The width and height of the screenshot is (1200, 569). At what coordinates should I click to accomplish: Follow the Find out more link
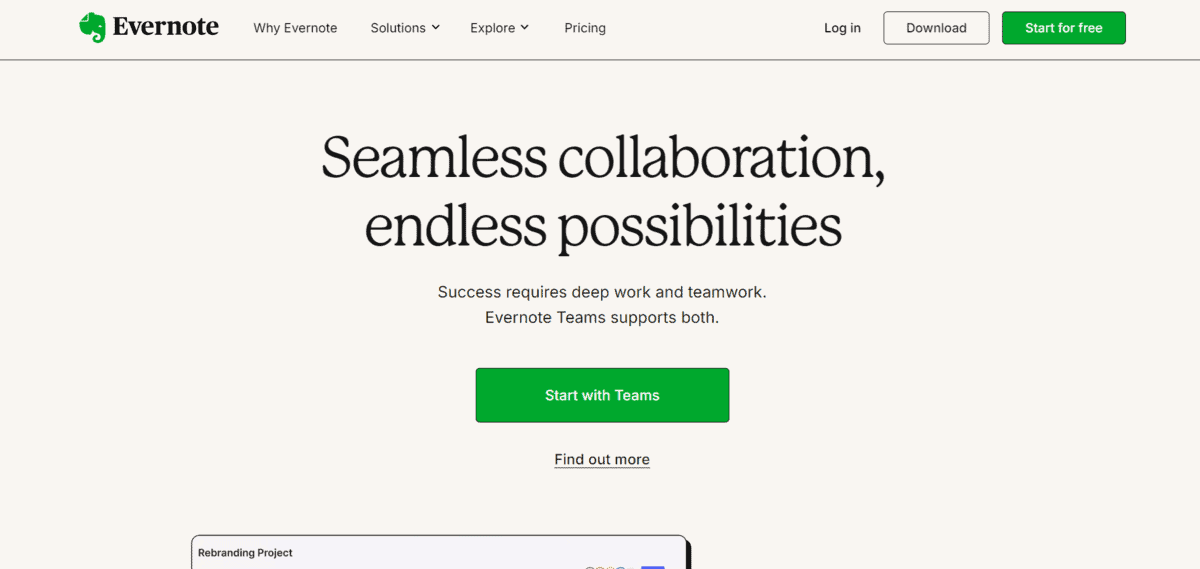(602, 460)
